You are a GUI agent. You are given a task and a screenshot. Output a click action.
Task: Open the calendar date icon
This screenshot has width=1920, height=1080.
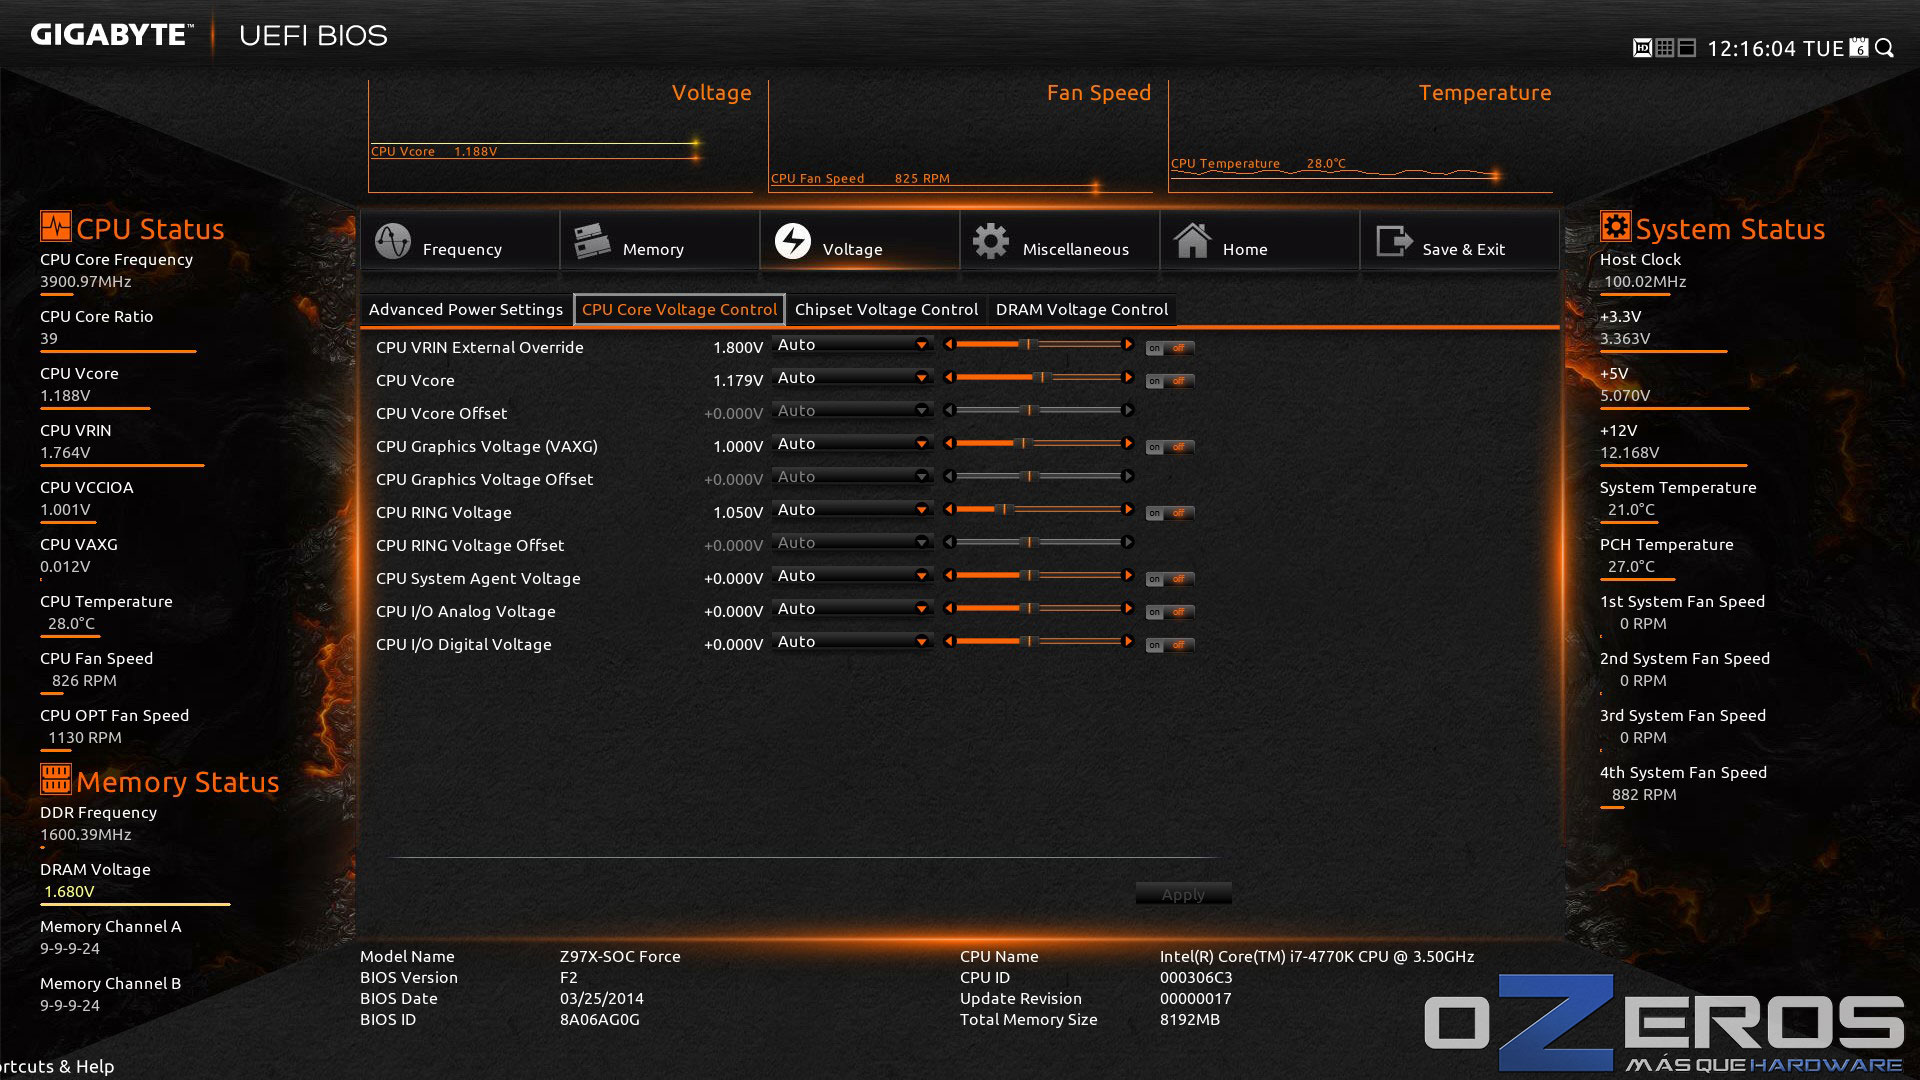click(x=1859, y=48)
